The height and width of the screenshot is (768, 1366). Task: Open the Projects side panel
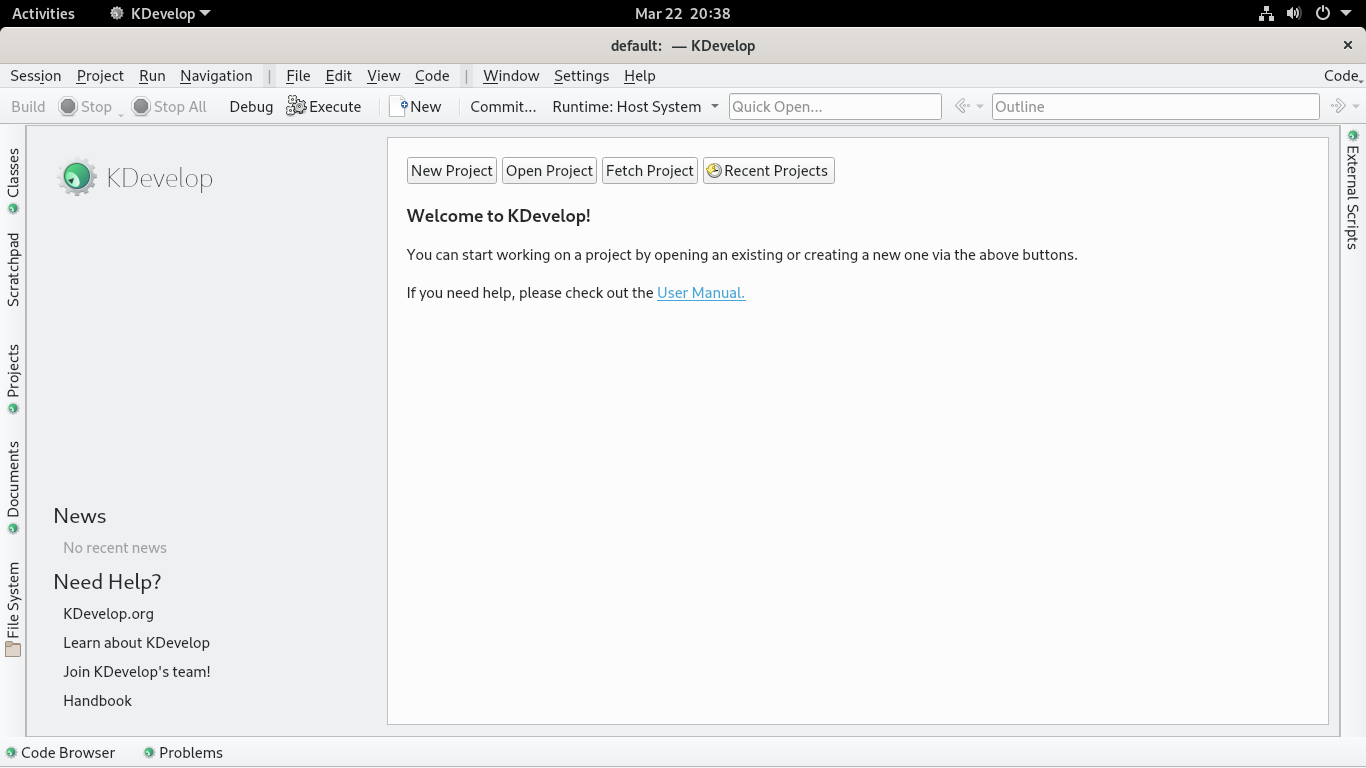(13, 379)
